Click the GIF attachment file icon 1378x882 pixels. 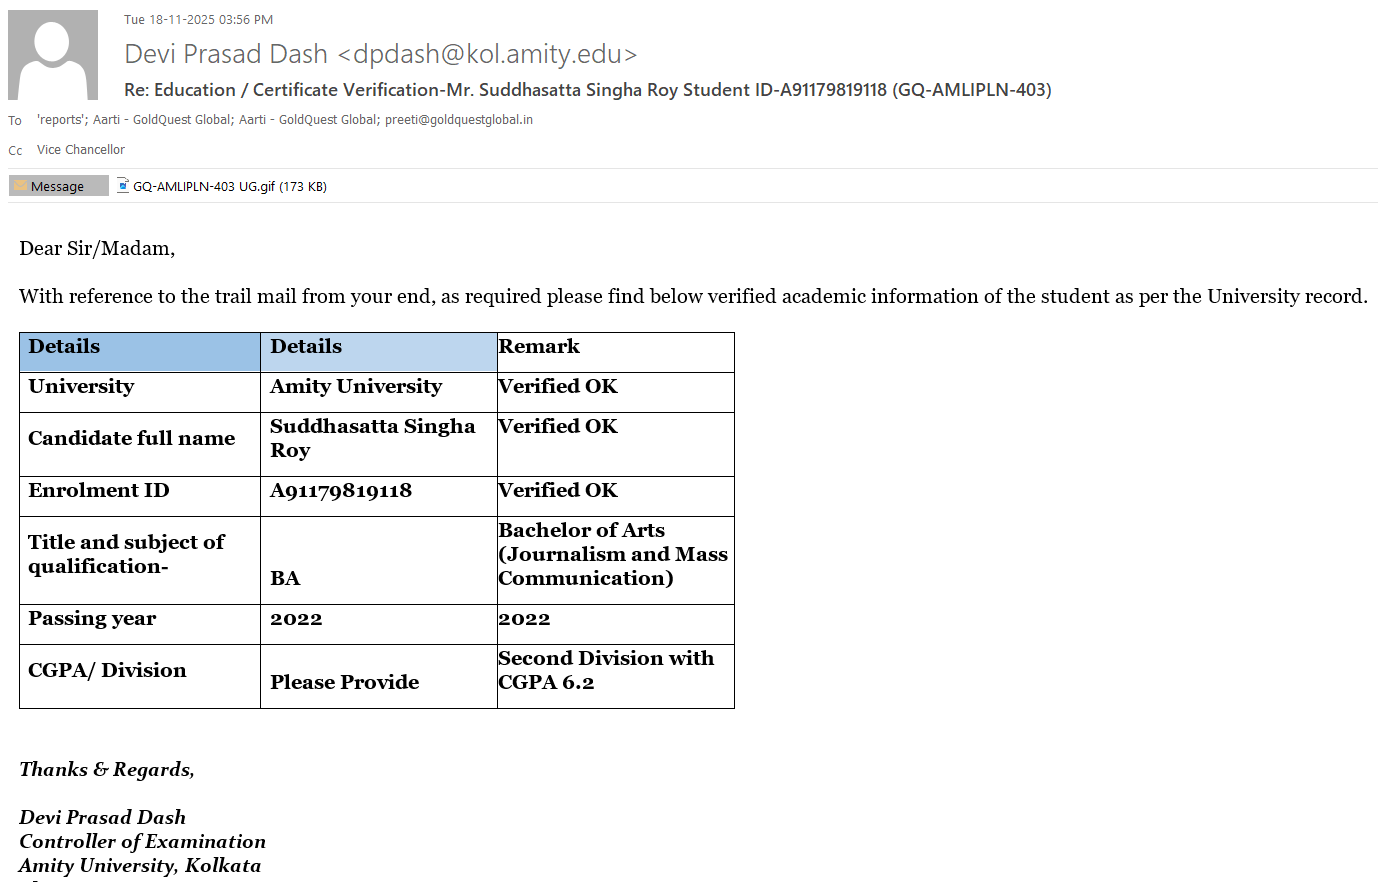[x=123, y=185]
